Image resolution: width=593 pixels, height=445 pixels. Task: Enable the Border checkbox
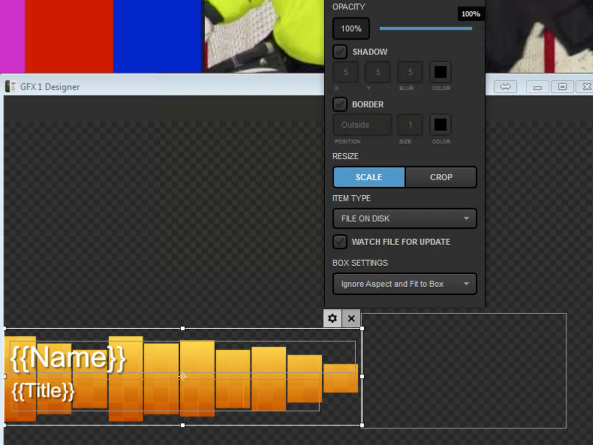click(x=340, y=104)
